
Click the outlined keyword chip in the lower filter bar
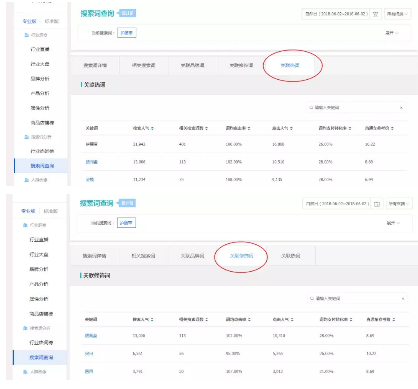tap(126, 223)
